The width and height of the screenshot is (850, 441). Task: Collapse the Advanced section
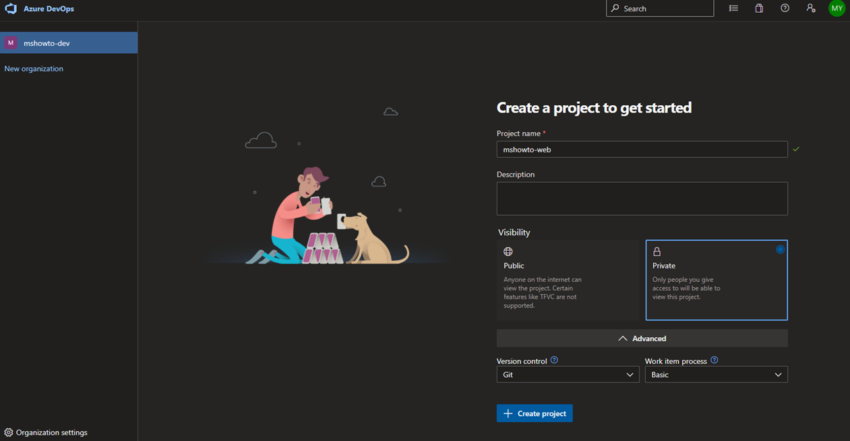coord(642,339)
